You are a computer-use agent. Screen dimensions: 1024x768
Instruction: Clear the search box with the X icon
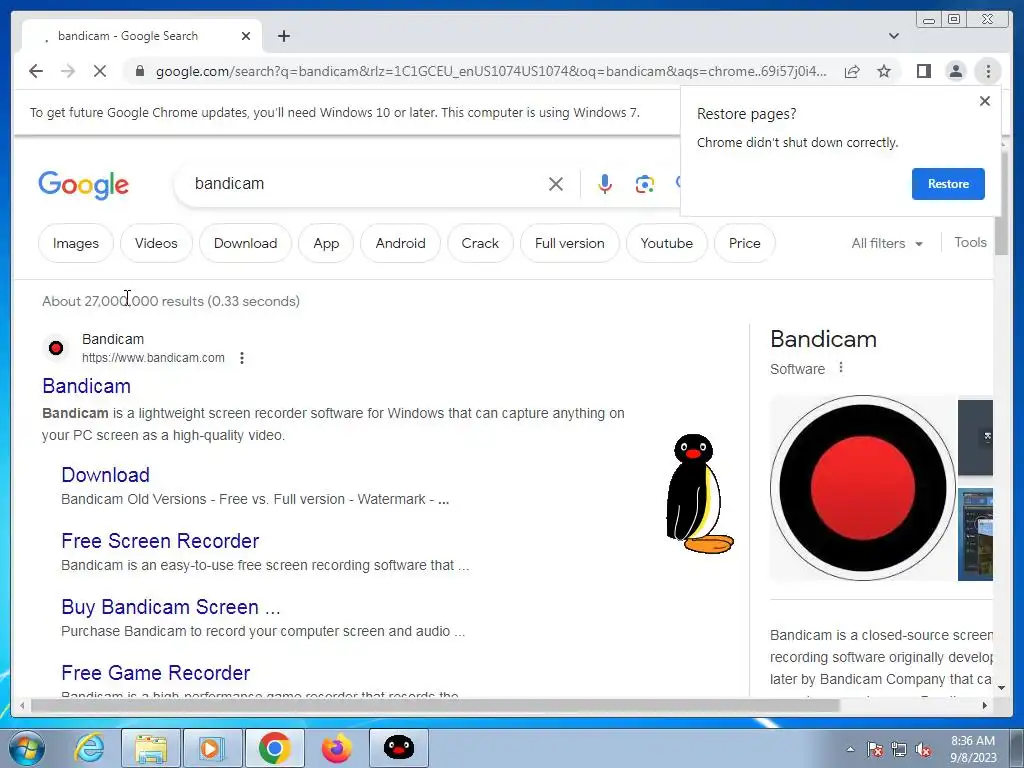[x=556, y=184]
